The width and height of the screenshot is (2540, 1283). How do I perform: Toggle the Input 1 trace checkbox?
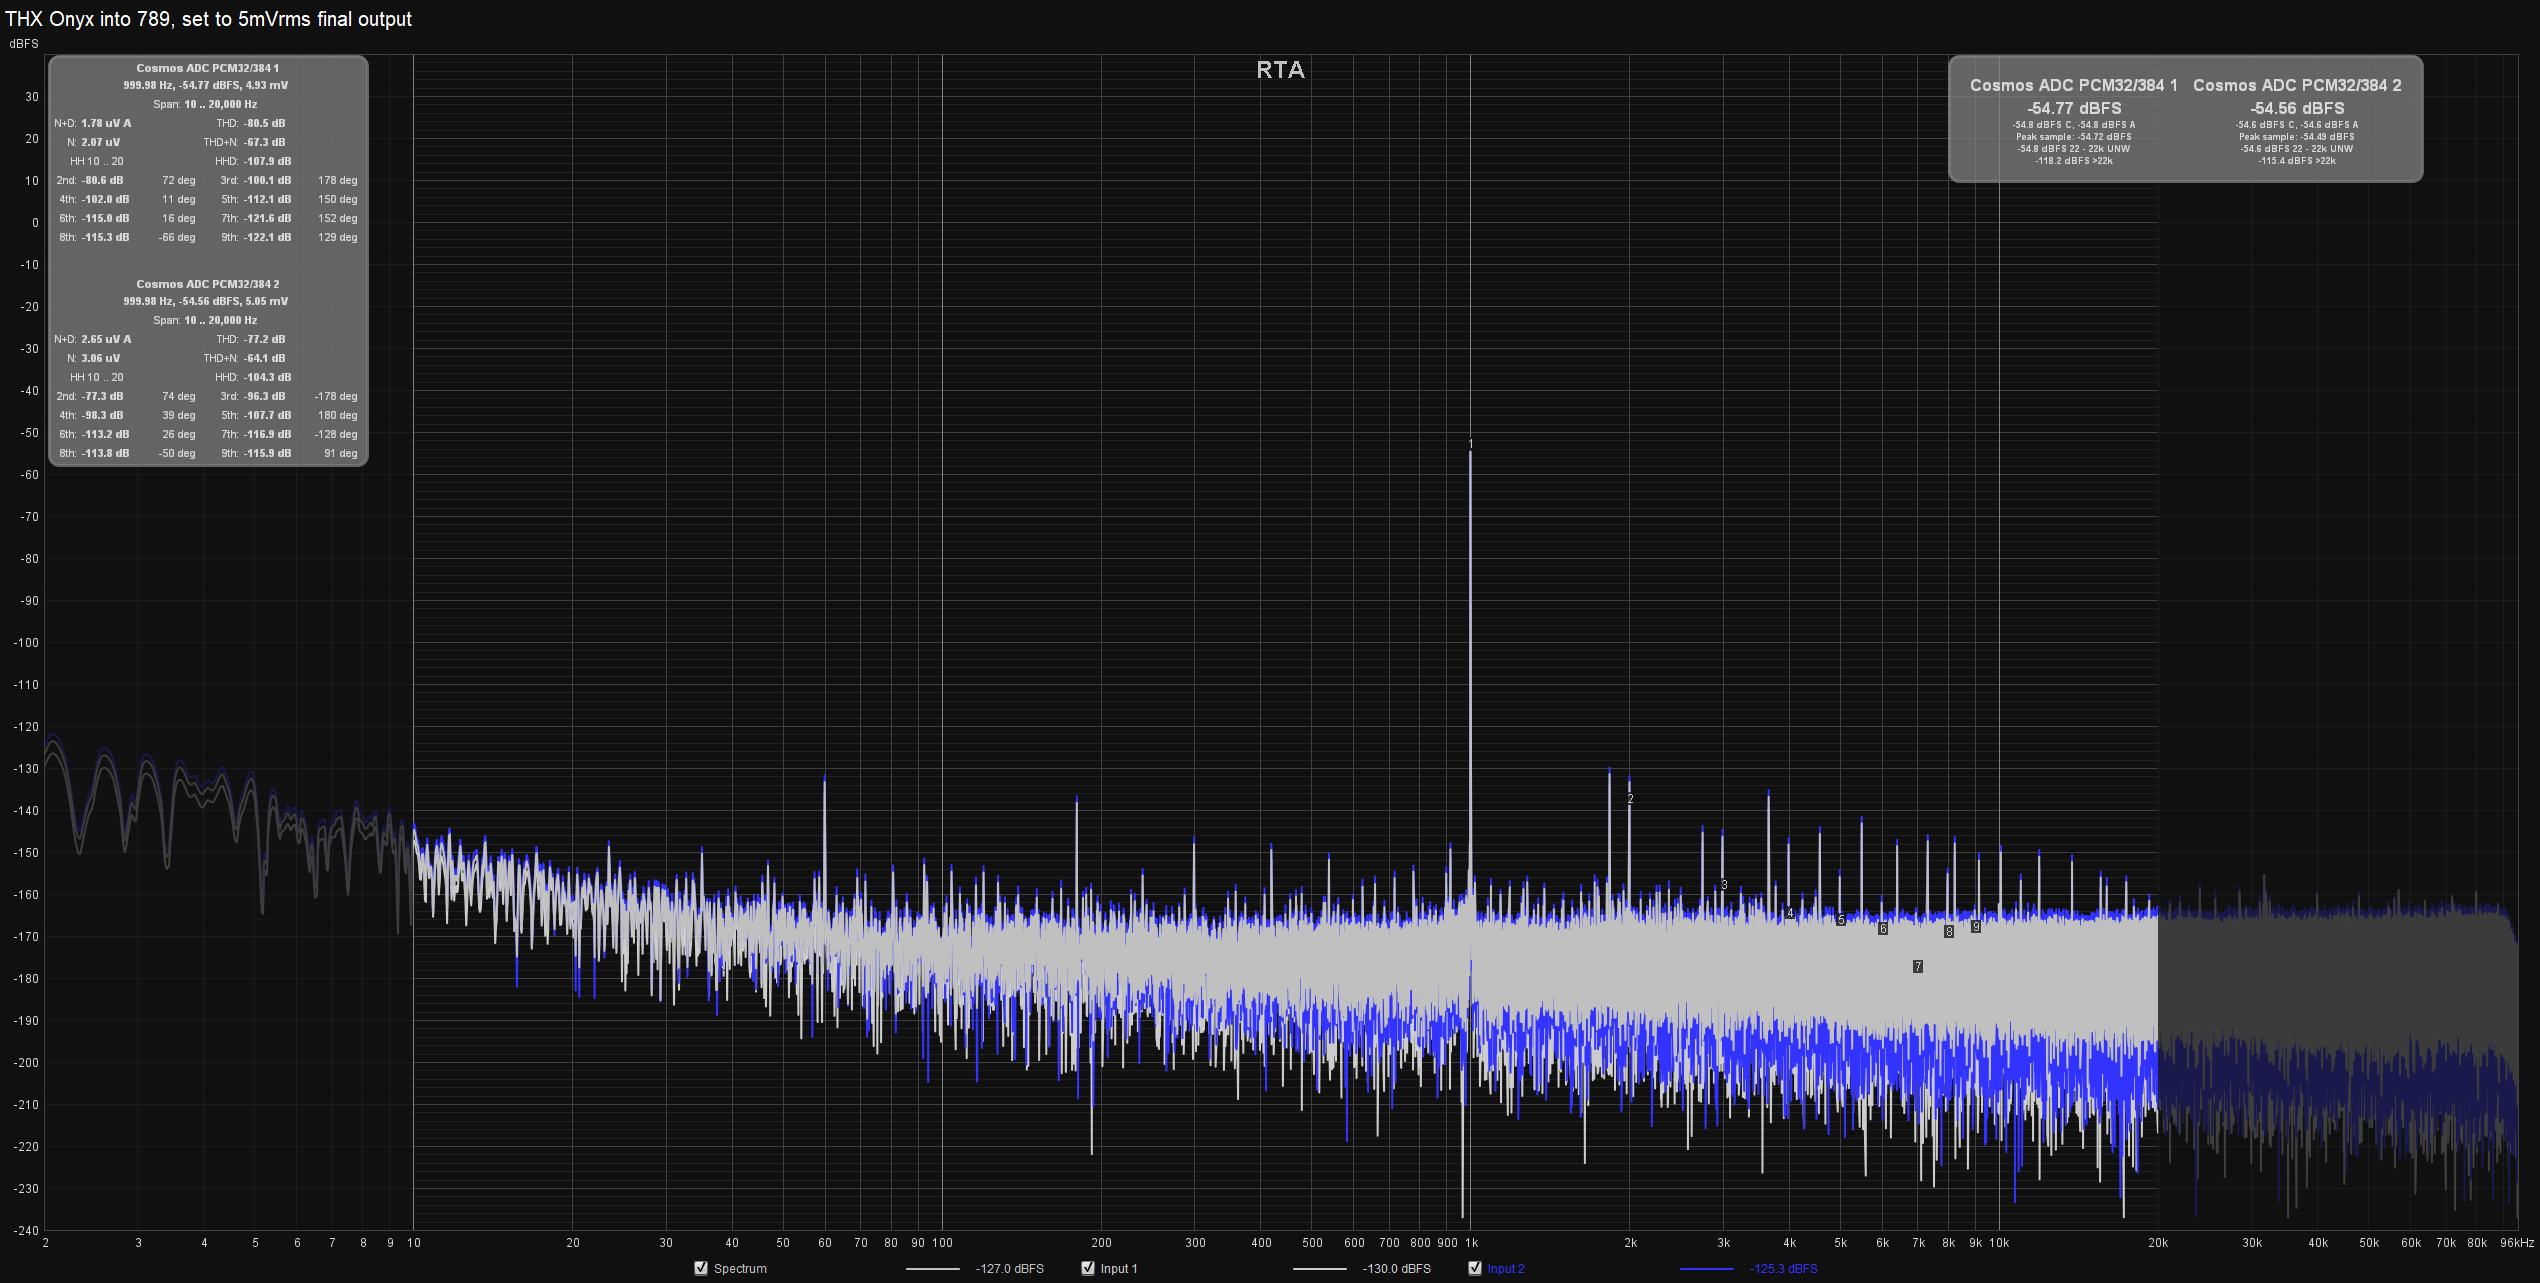pyautogui.click(x=1088, y=1268)
